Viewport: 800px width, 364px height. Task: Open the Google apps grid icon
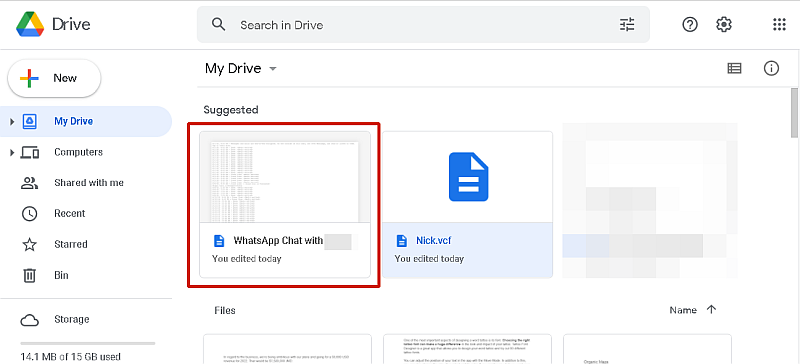[779, 25]
